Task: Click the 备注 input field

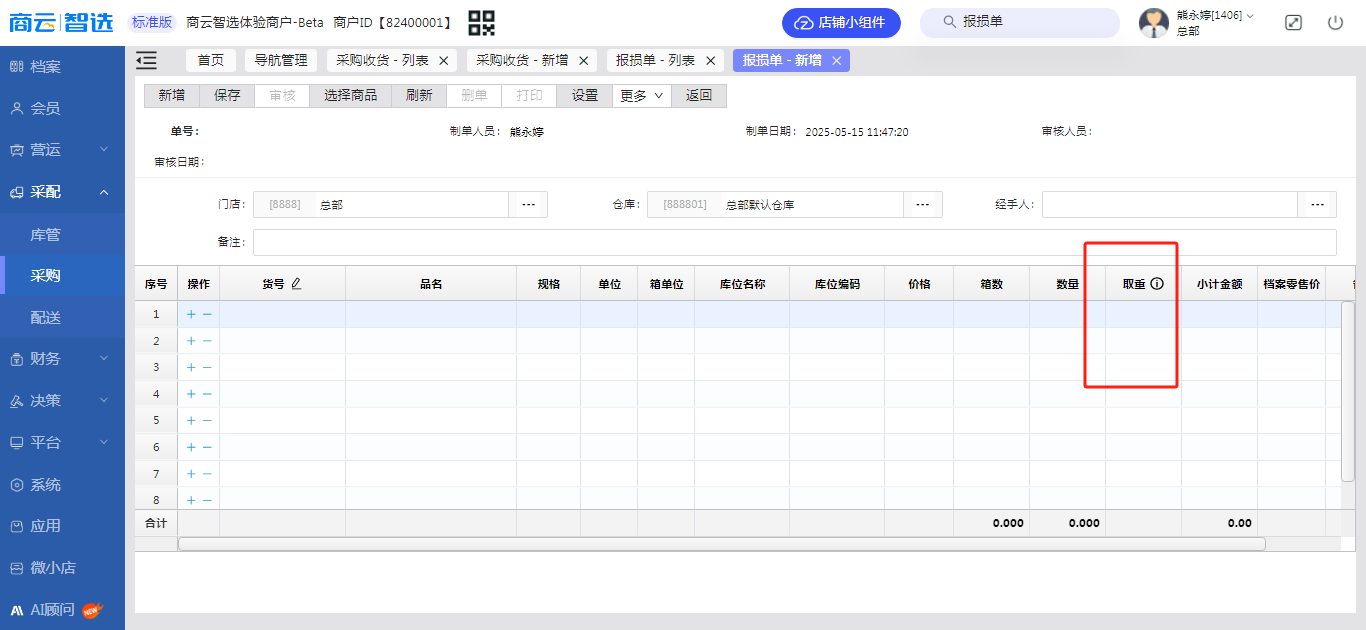Action: 795,242
